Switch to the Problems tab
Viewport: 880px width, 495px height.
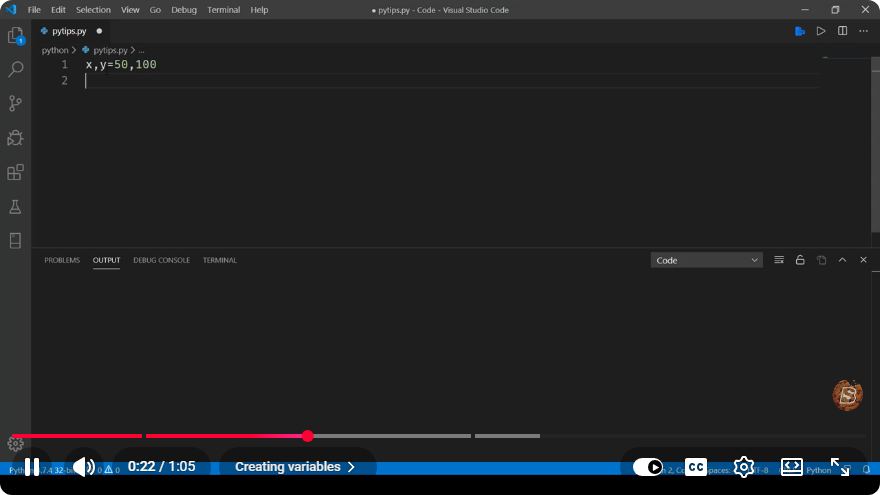pyautogui.click(x=62, y=260)
